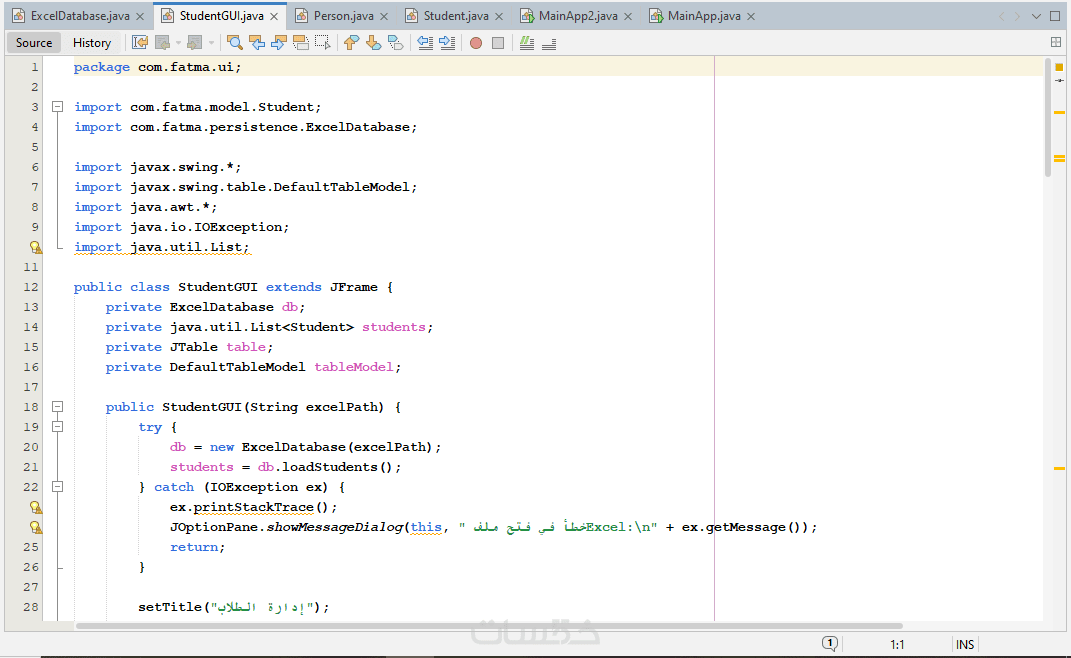
Task: Close the ExcelDatabase.java tab
Action: coord(140,16)
